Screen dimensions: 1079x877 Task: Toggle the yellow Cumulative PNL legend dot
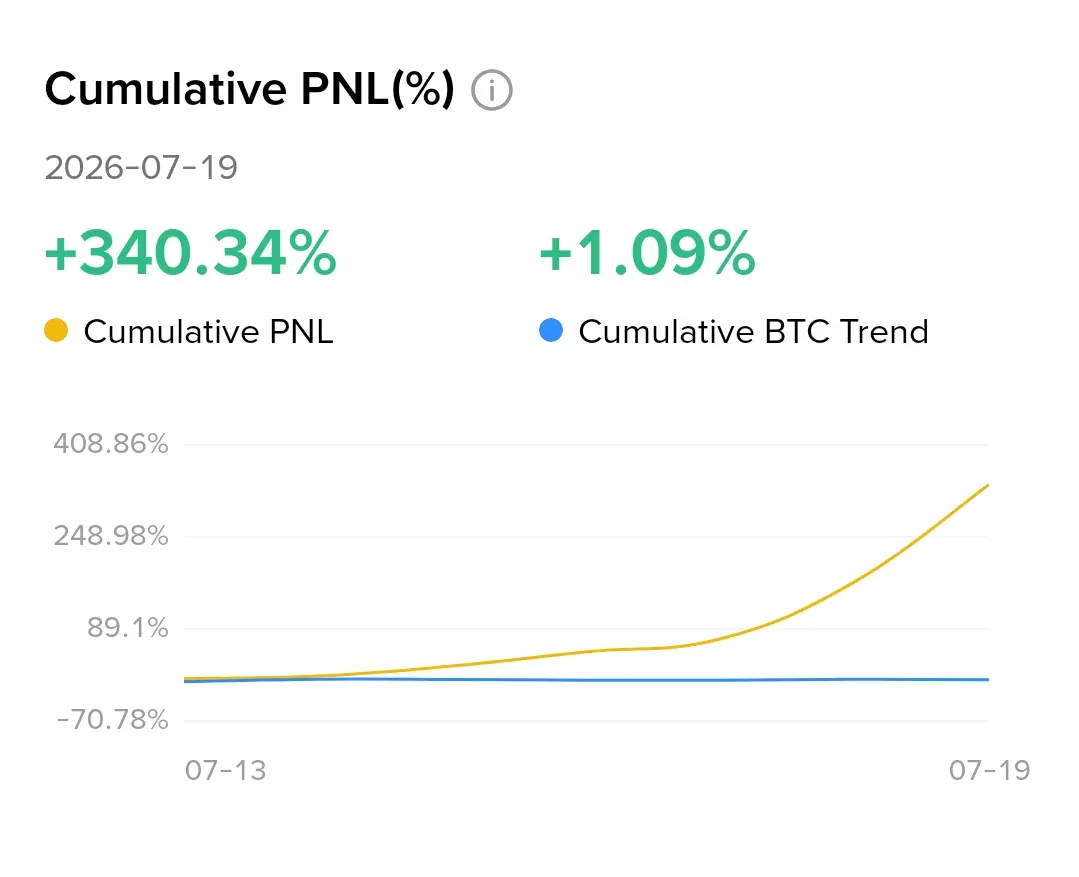tap(56, 330)
